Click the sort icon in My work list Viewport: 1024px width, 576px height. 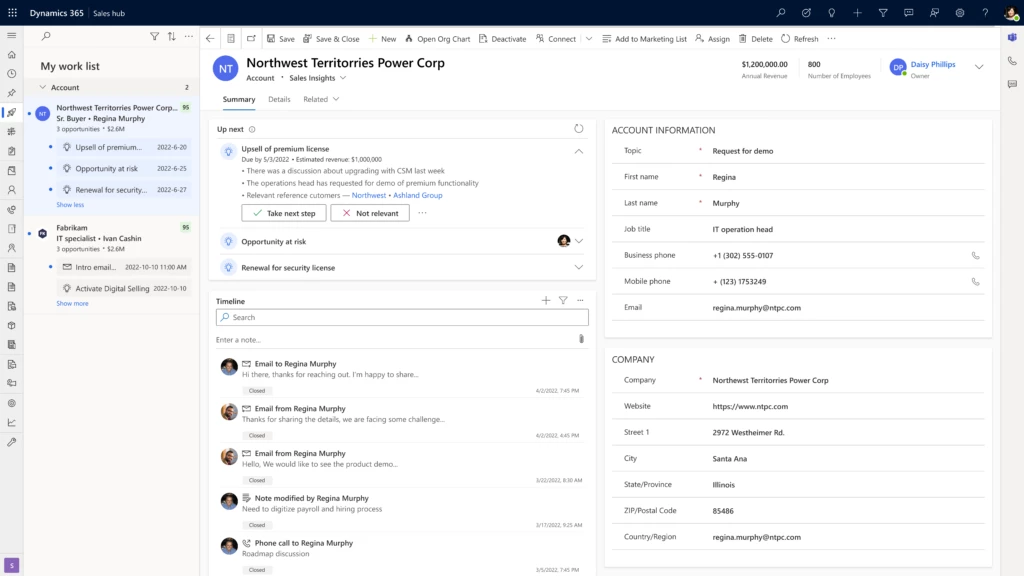(x=170, y=36)
